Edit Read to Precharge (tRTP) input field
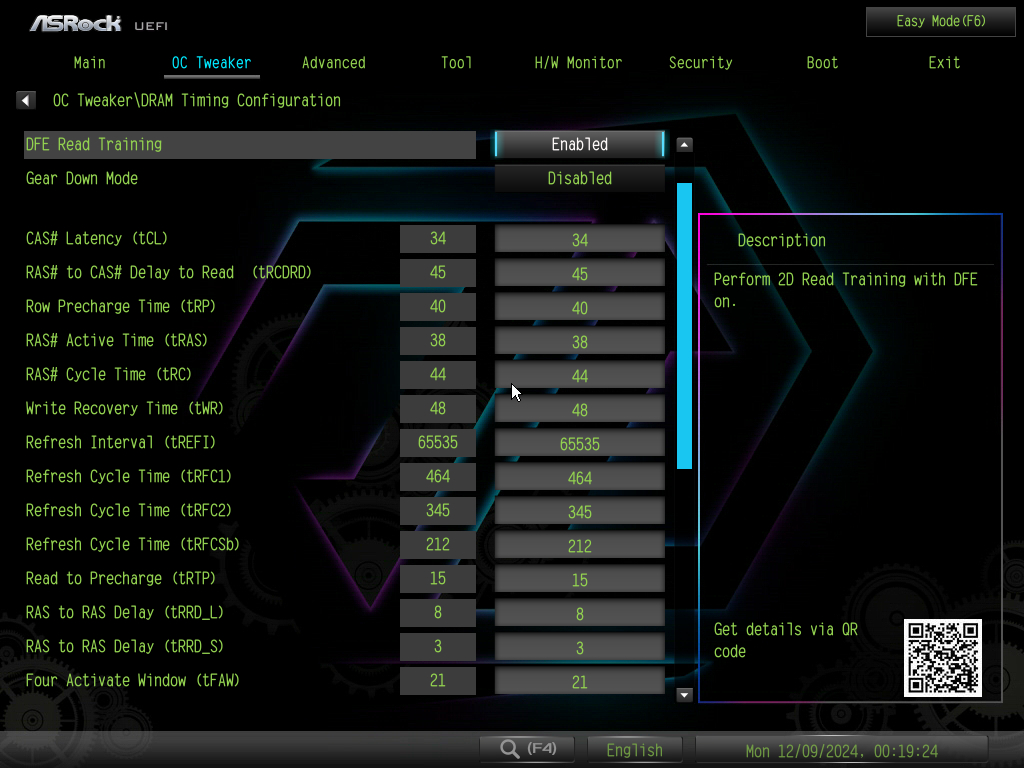 click(x=579, y=579)
